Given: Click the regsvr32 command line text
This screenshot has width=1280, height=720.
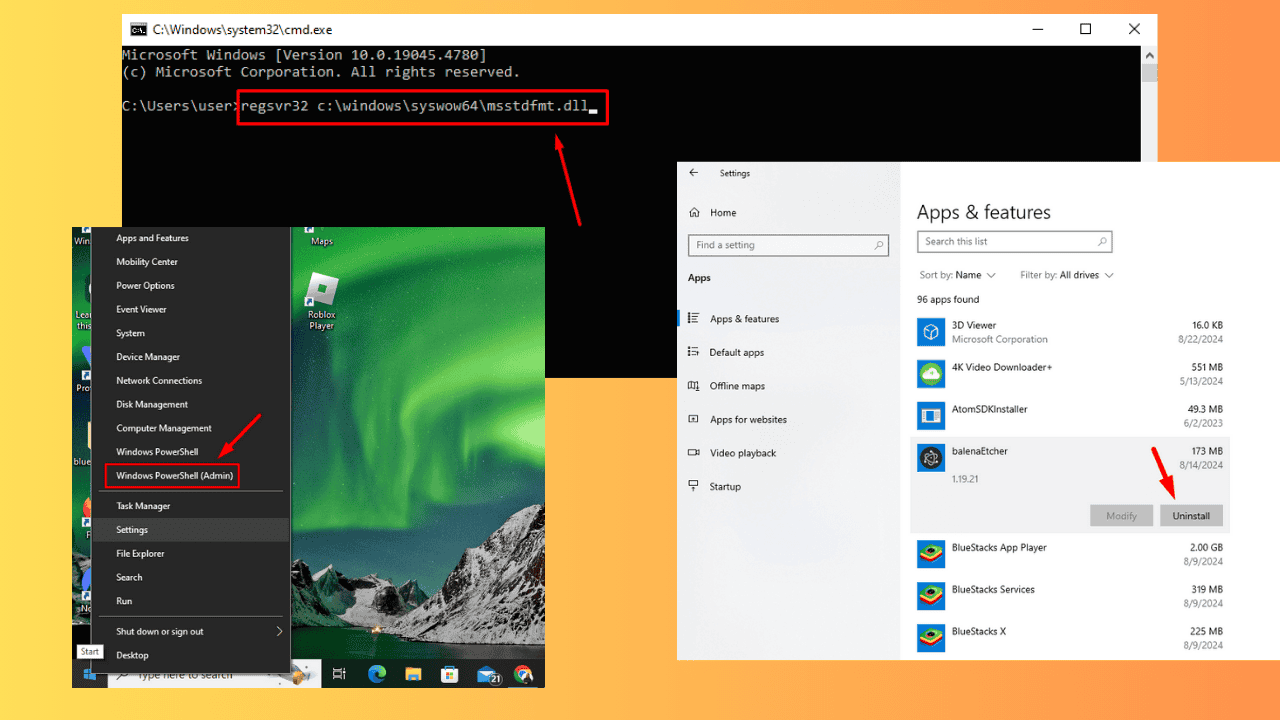Looking at the screenshot, I should coord(415,106).
